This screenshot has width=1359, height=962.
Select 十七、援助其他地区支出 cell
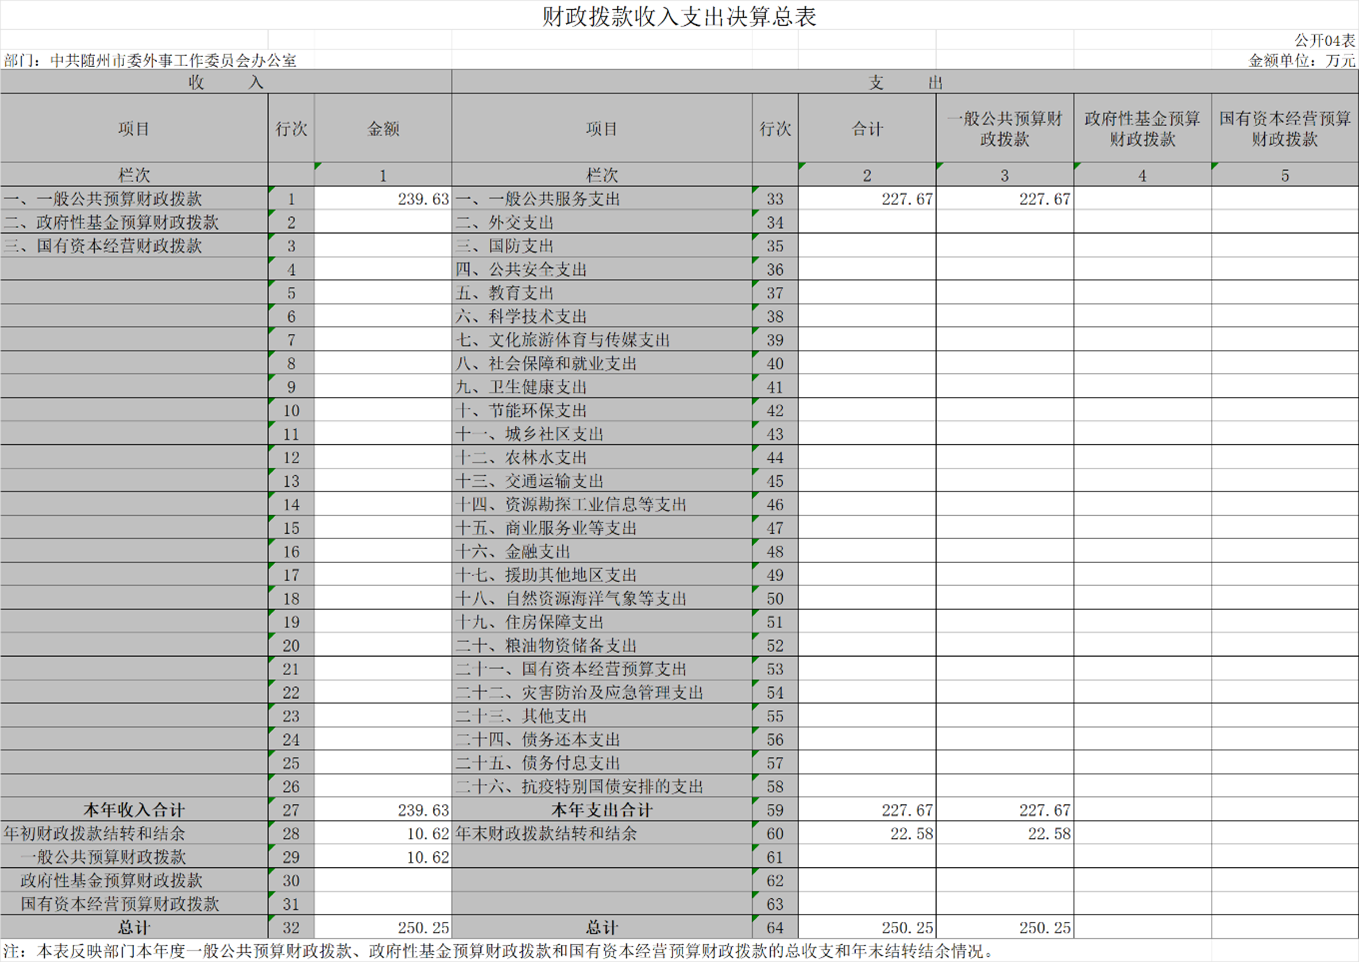click(x=602, y=575)
